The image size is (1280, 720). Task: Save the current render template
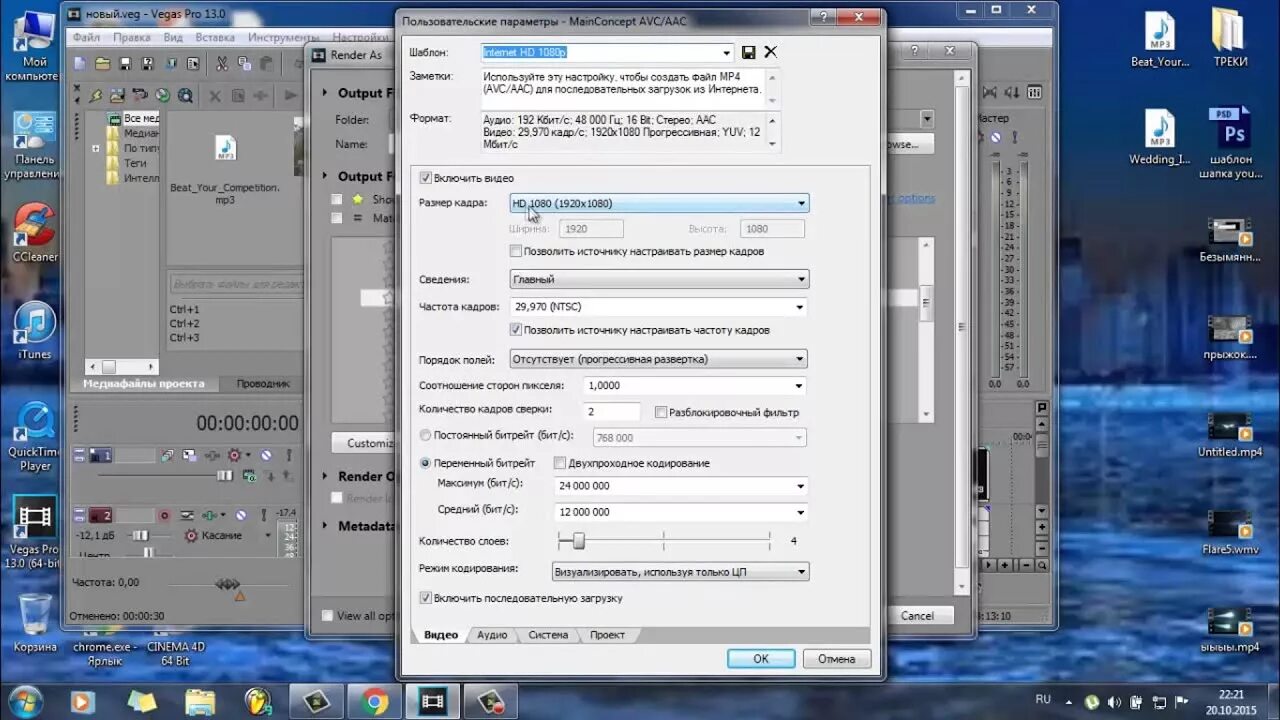(749, 52)
